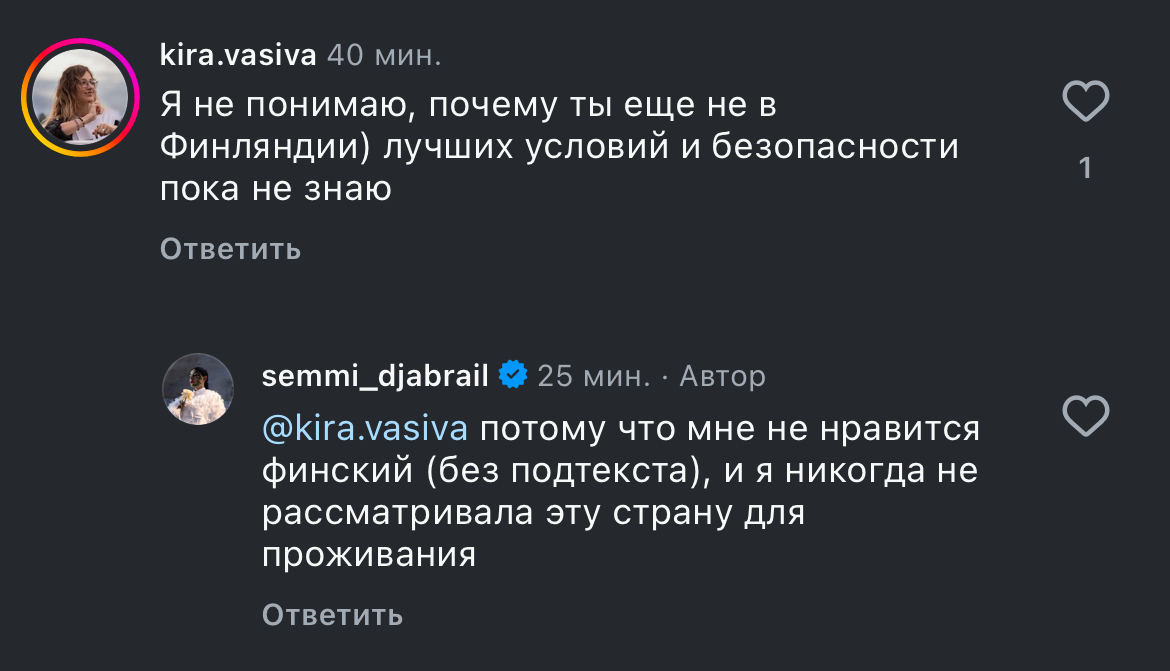The height and width of the screenshot is (671, 1170).
Task: Open semmi_djabrail's profile picture
Action: click(198, 389)
